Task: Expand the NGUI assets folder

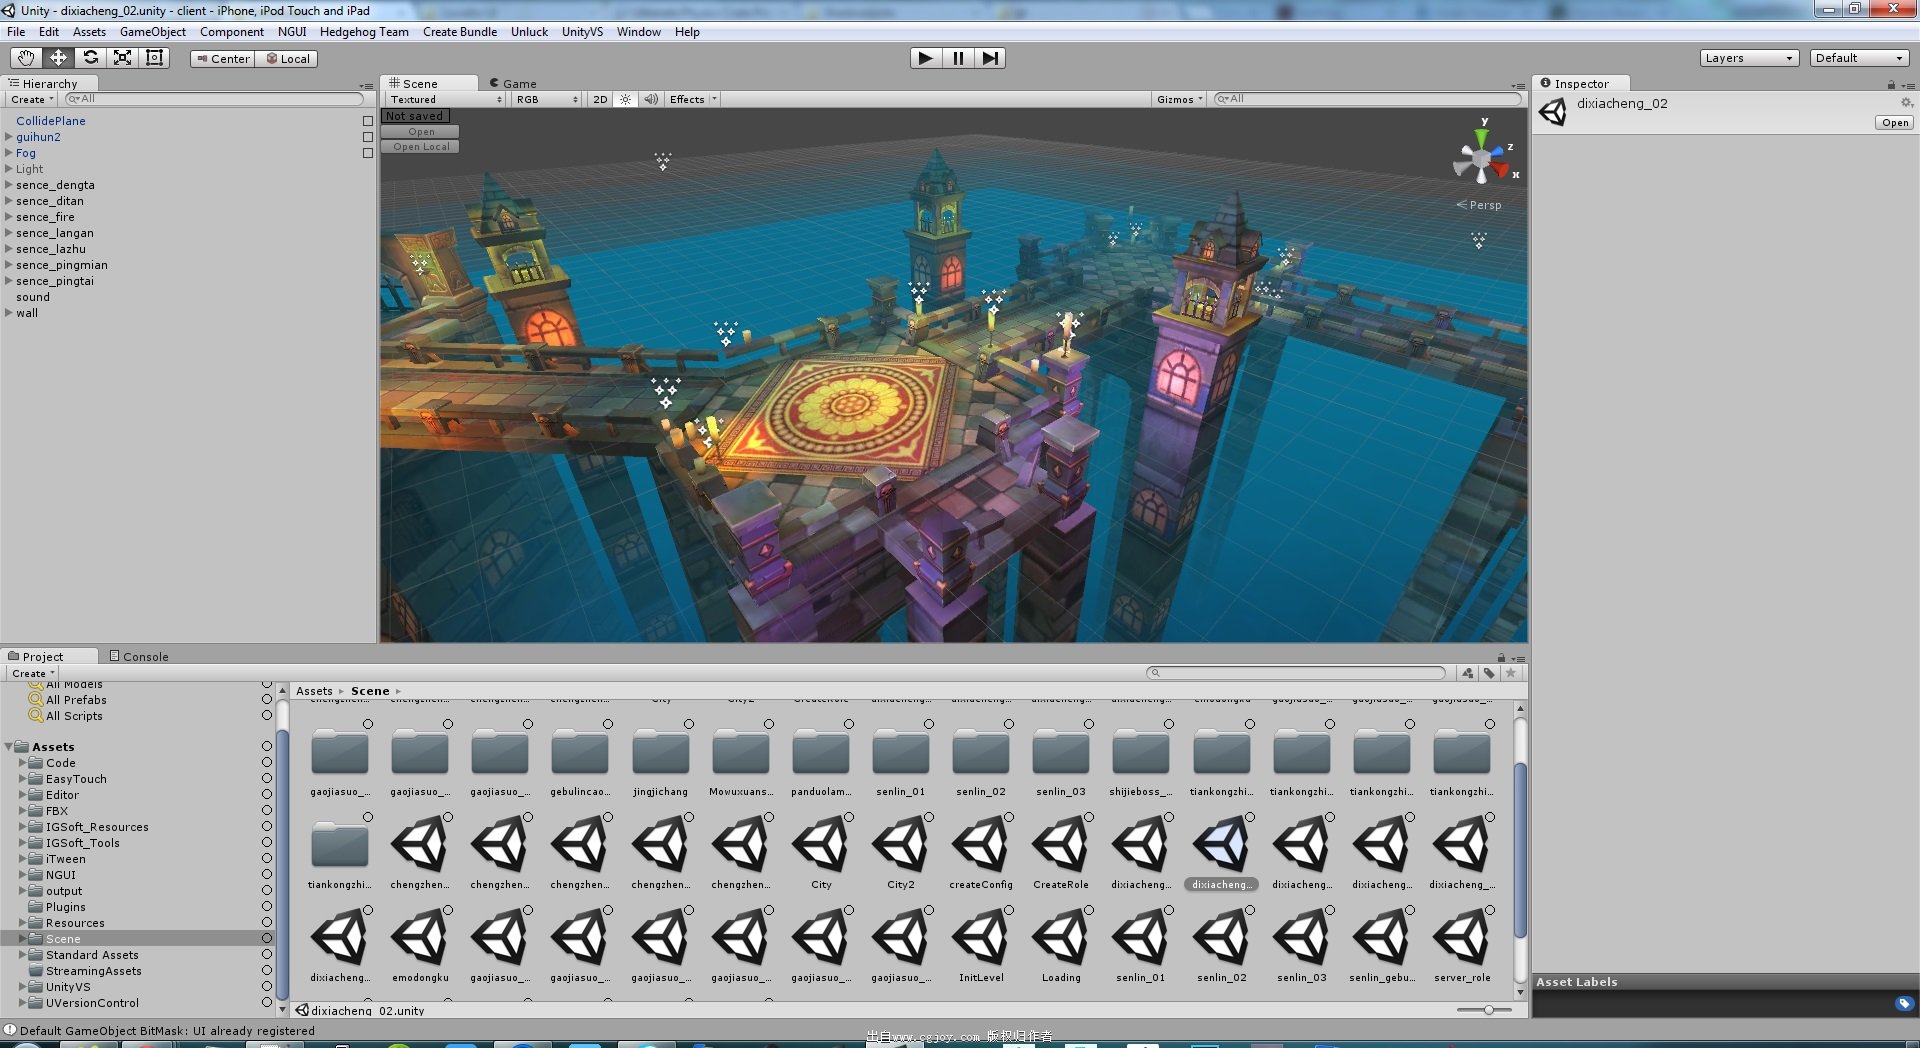Action: (x=23, y=875)
